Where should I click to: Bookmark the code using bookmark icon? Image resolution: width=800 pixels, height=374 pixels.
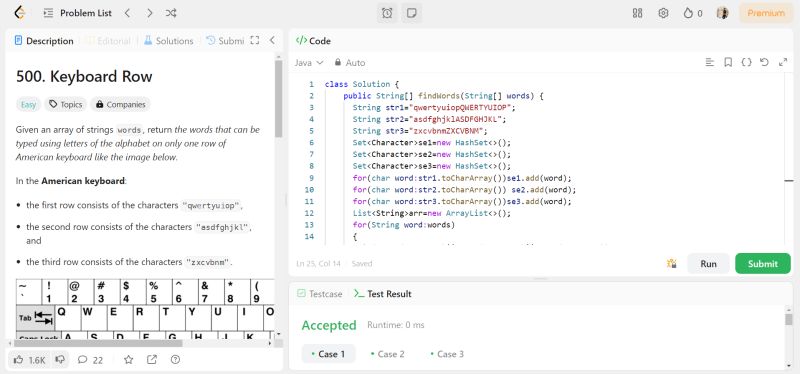[729, 62]
